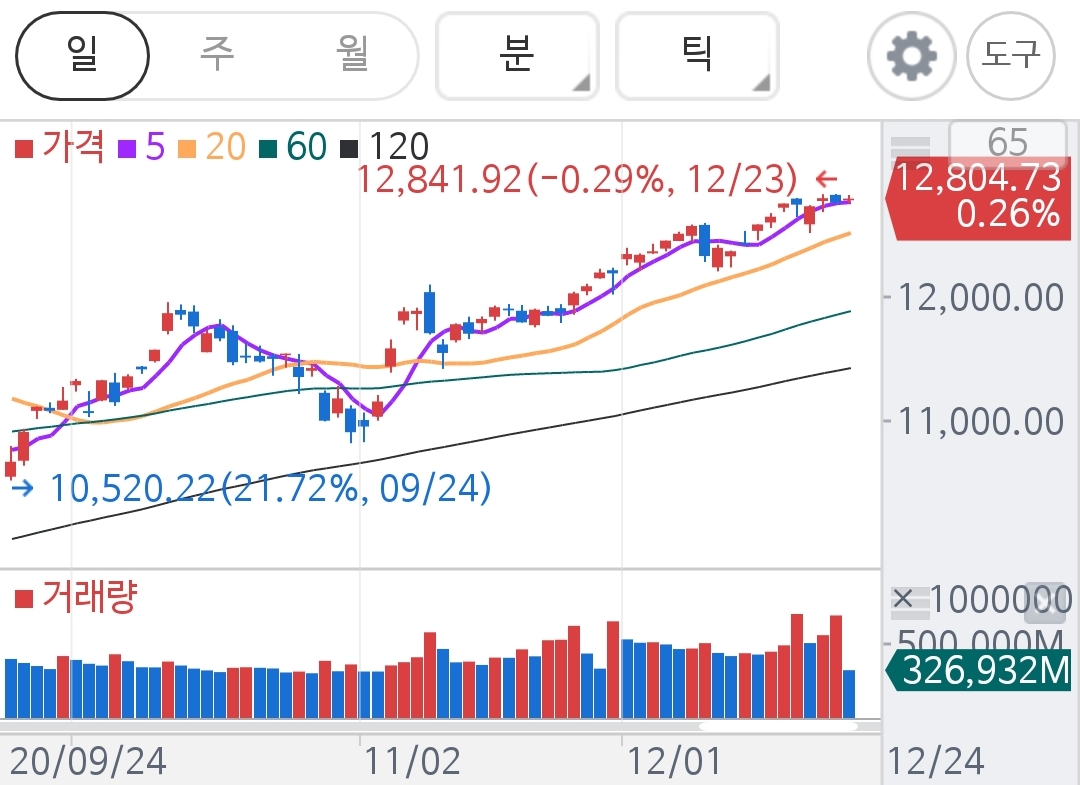Screen dimensions: 1080x785
Task: Click the red 가격 legend swatch
Action: (24, 148)
